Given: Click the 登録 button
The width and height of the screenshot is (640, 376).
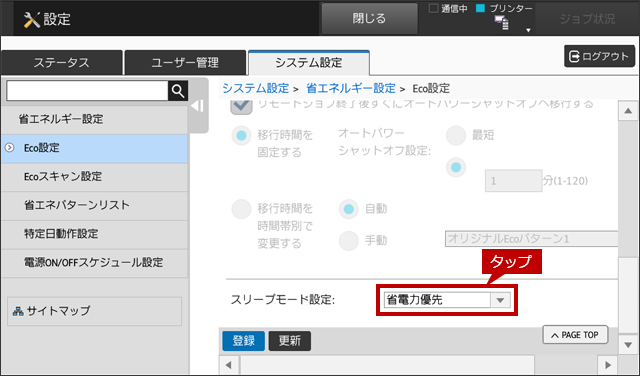Looking at the screenshot, I should 243,341.
